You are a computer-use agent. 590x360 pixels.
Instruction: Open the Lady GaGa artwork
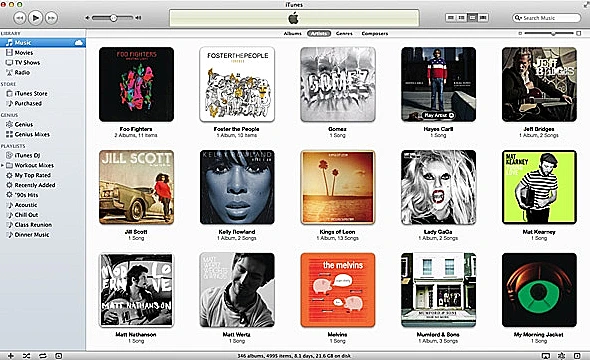[438, 187]
